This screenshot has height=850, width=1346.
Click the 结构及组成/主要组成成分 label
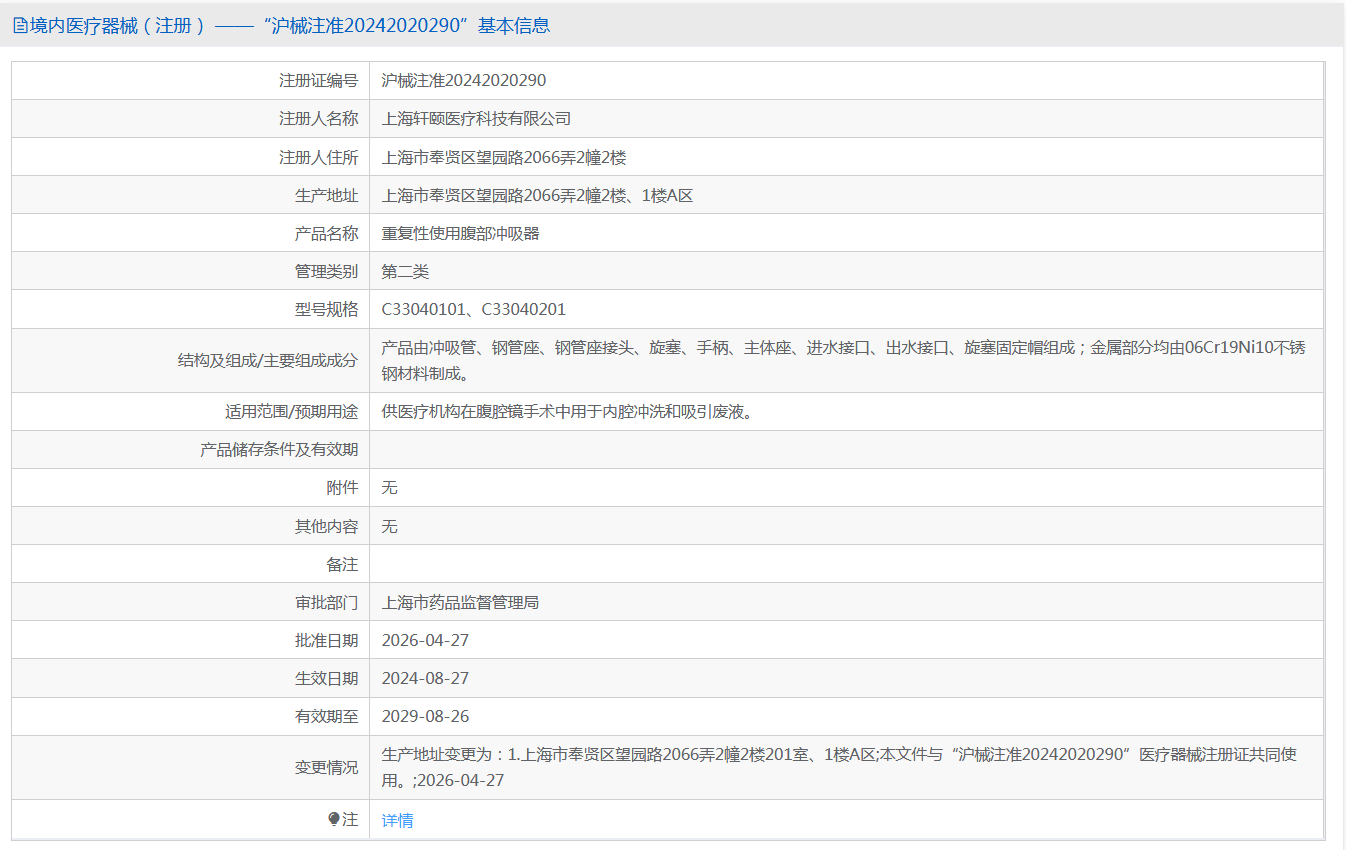pyautogui.click(x=267, y=361)
